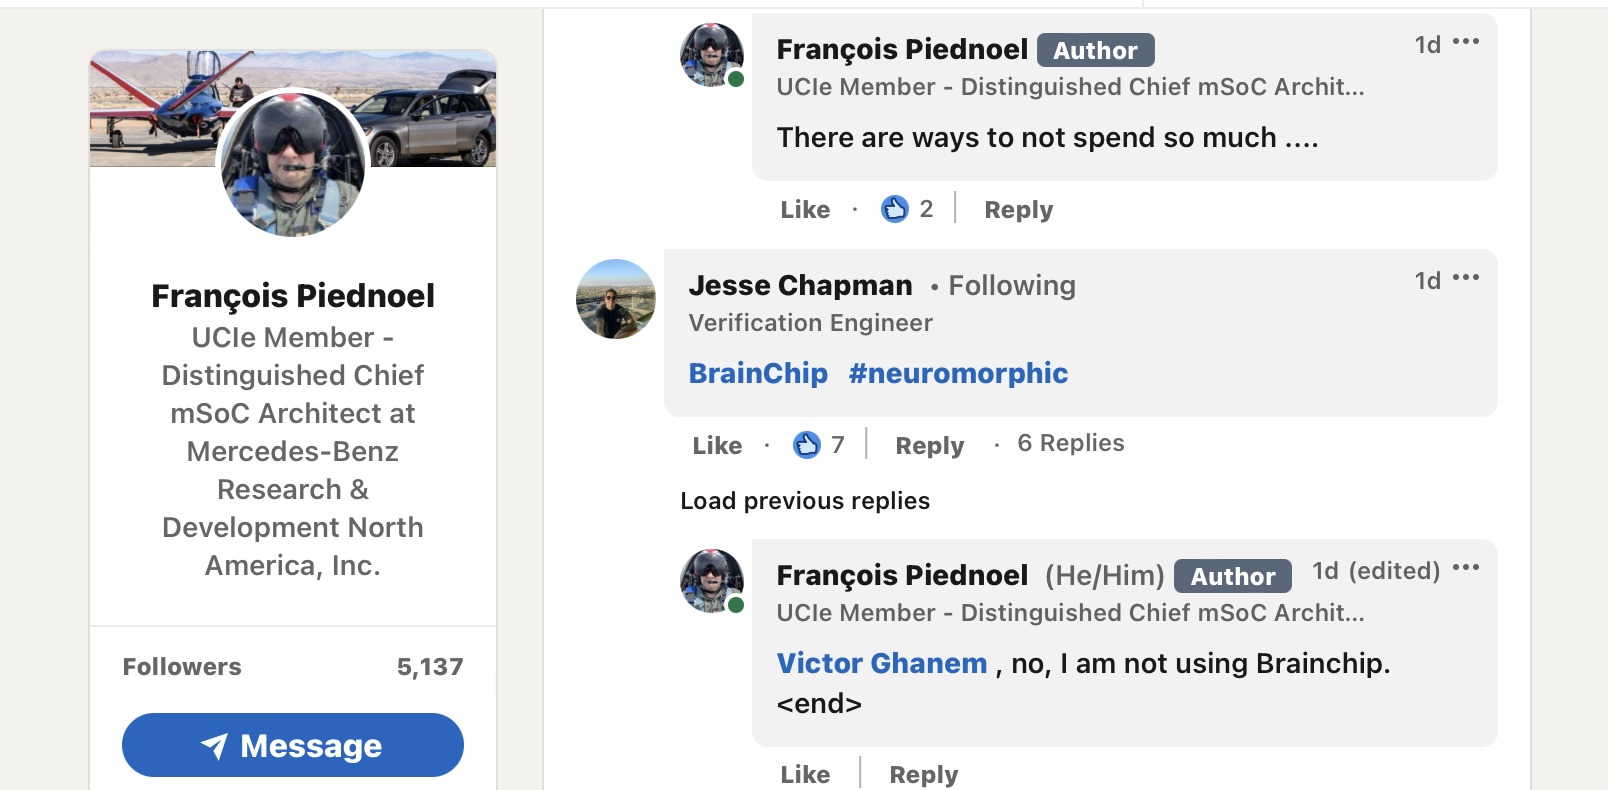Open the #neuromorphic hashtag link
This screenshot has height=790, width=1608.
(x=958, y=373)
